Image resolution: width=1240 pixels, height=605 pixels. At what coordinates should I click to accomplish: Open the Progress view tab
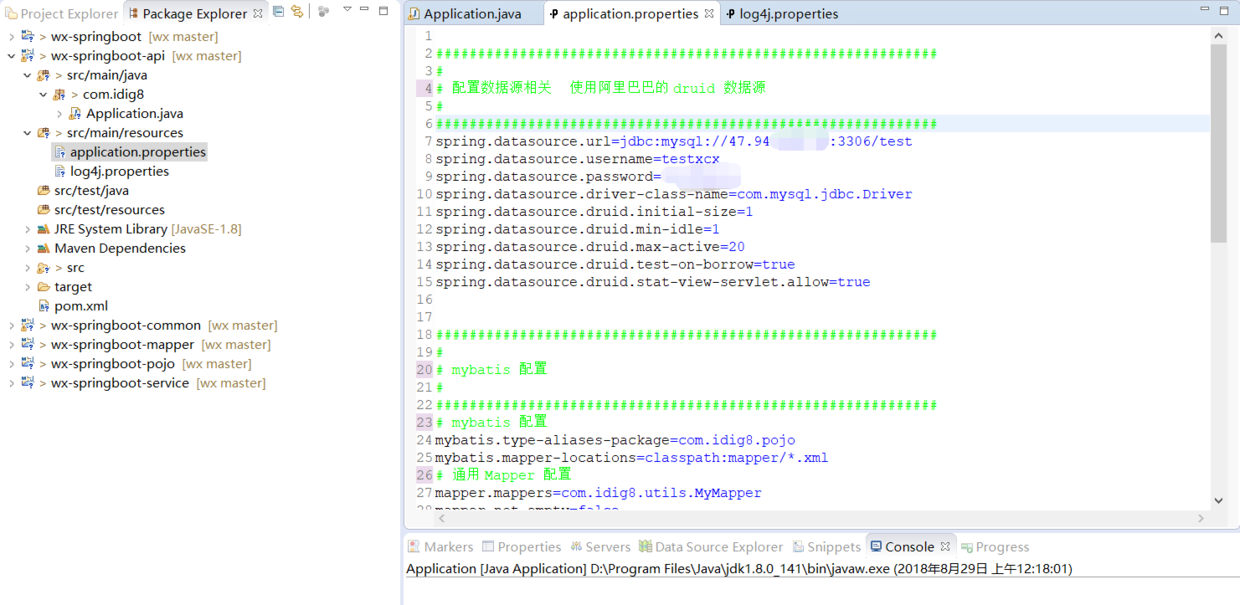995,547
